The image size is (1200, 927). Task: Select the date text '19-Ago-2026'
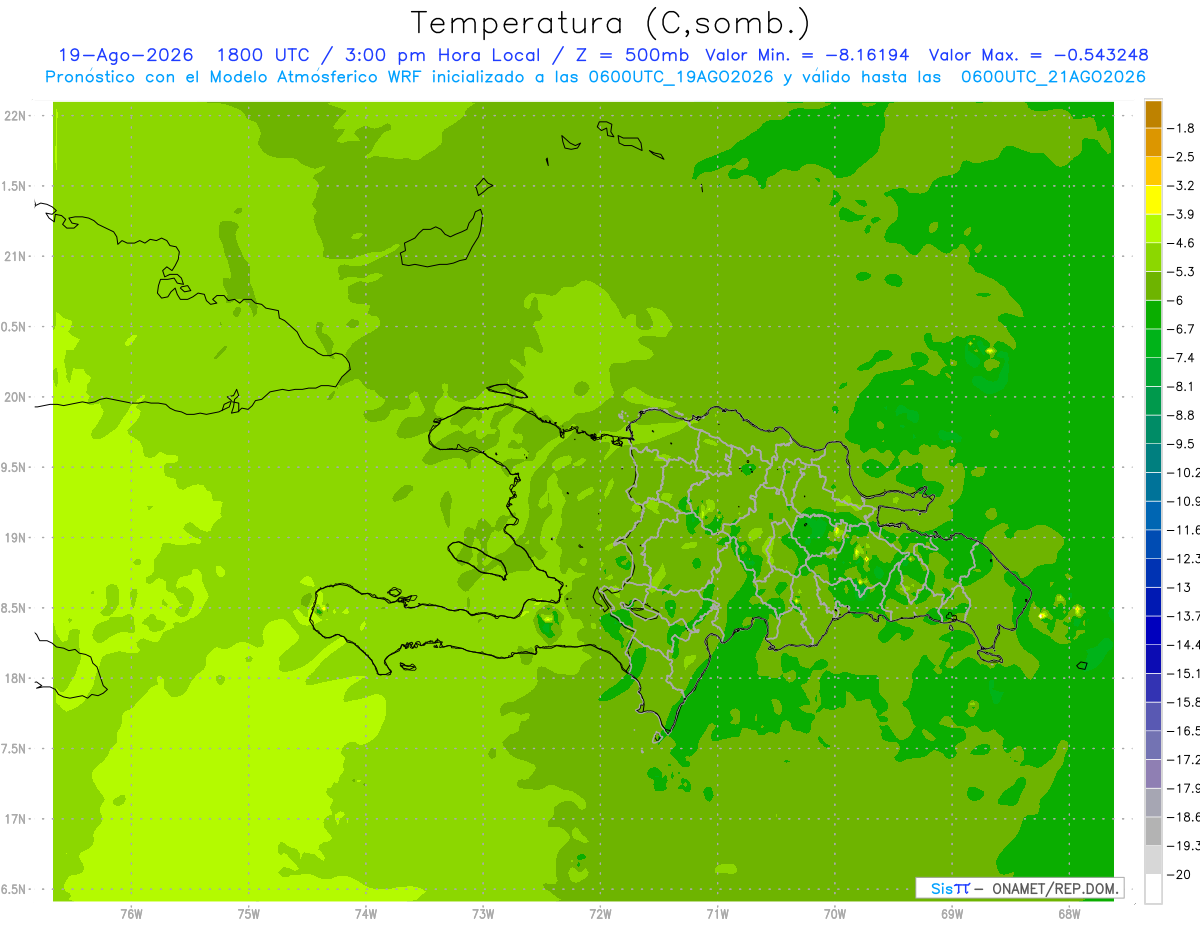point(125,55)
